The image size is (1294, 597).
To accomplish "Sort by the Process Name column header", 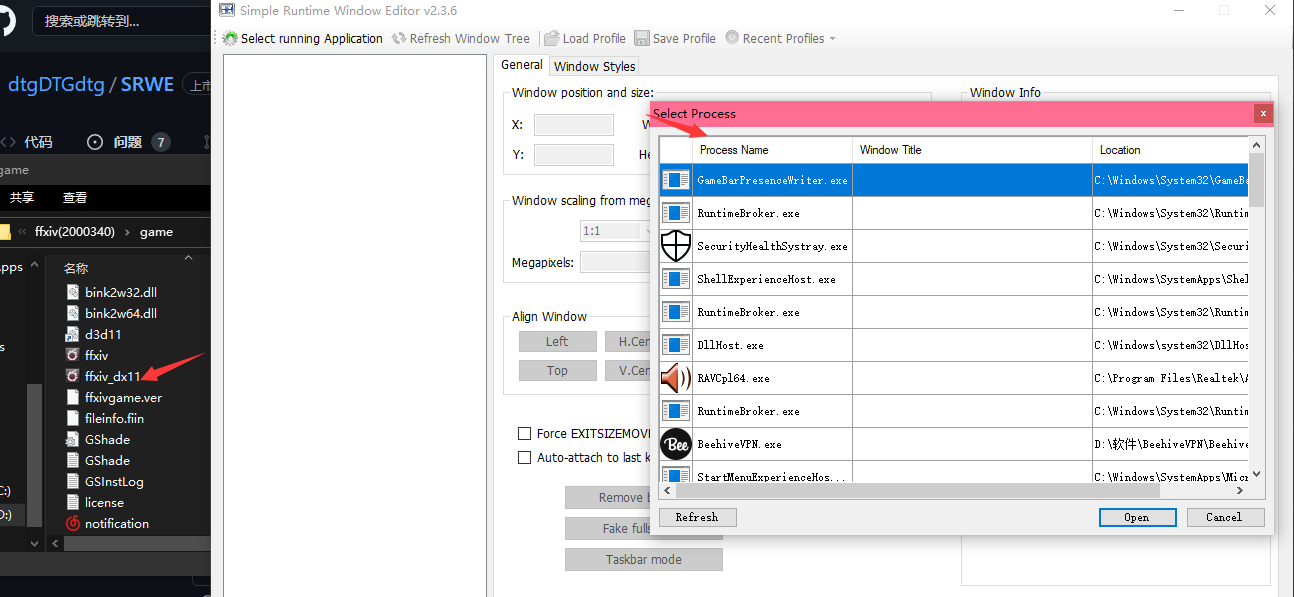I will (772, 150).
